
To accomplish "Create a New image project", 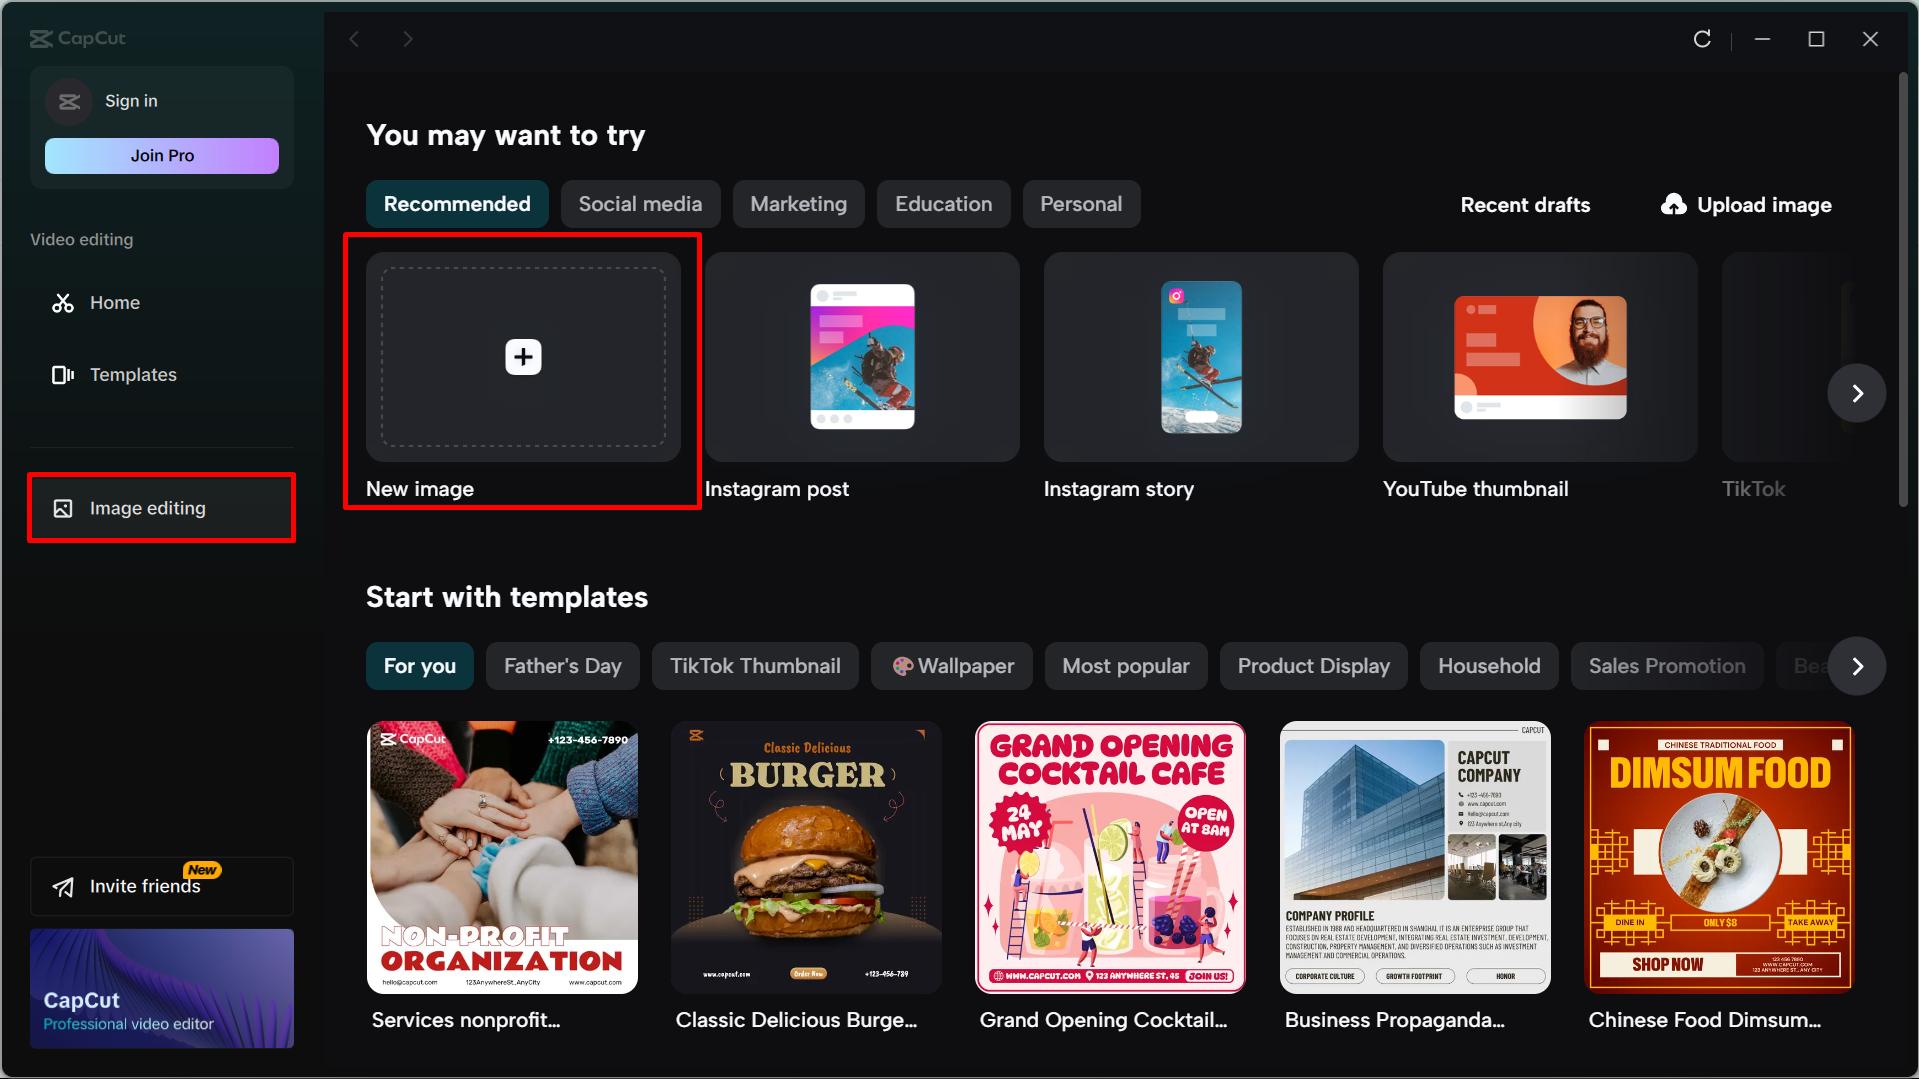I will coord(522,357).
